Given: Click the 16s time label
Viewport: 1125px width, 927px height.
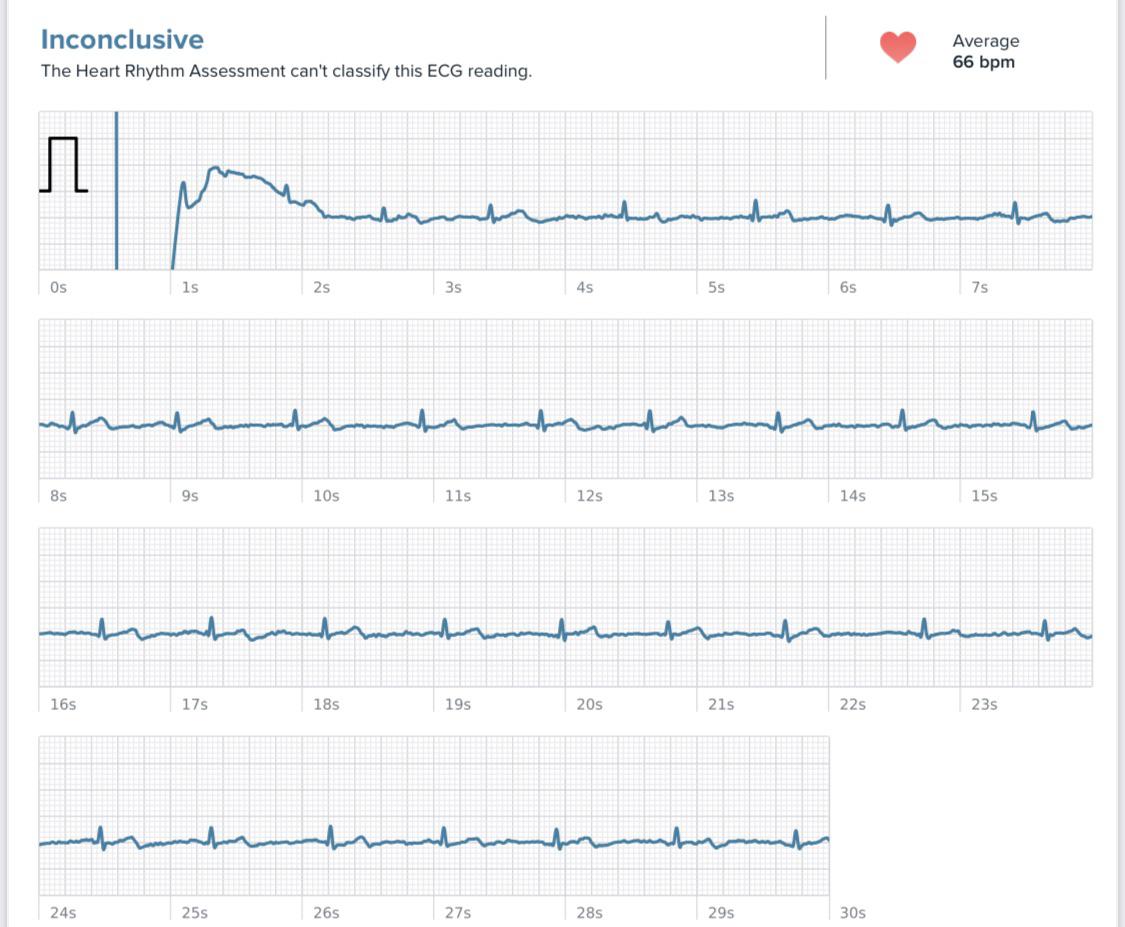Looking at the screenshot, I should (x=62, y=705).
